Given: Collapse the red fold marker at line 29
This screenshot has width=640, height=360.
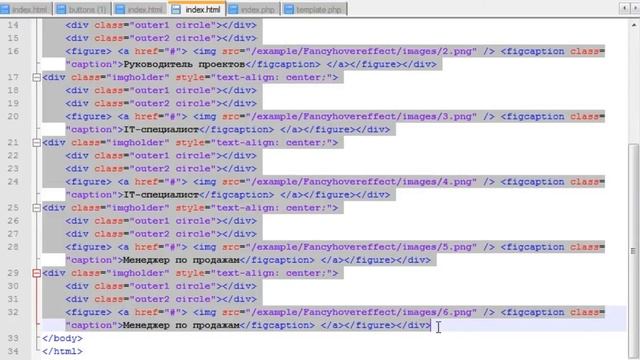Looking at the screenshot, I should pos(36,273).
